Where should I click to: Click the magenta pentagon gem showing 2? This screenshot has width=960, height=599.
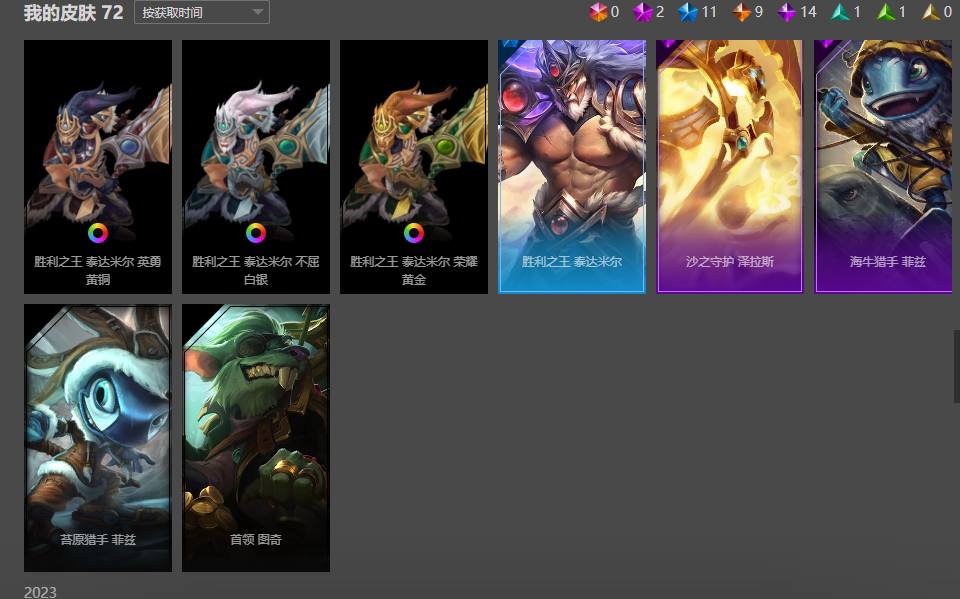(x=642, y=12)
